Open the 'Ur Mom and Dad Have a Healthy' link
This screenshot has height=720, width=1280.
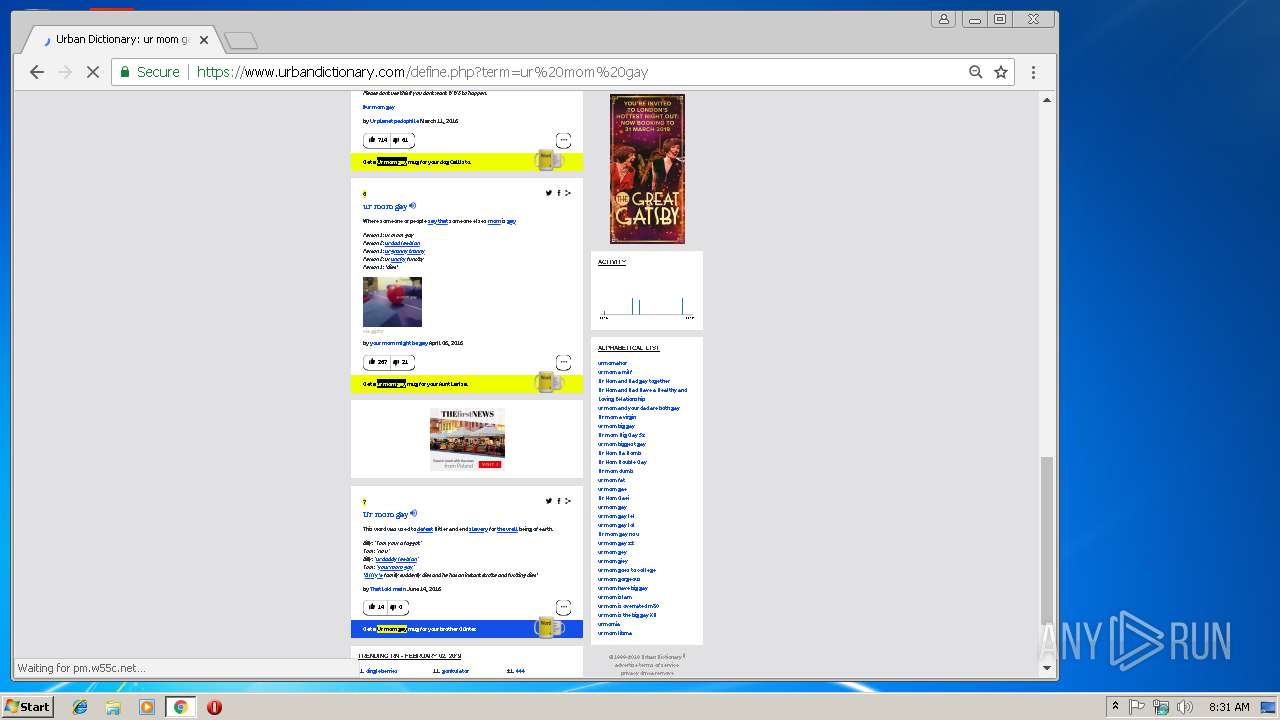642,394
